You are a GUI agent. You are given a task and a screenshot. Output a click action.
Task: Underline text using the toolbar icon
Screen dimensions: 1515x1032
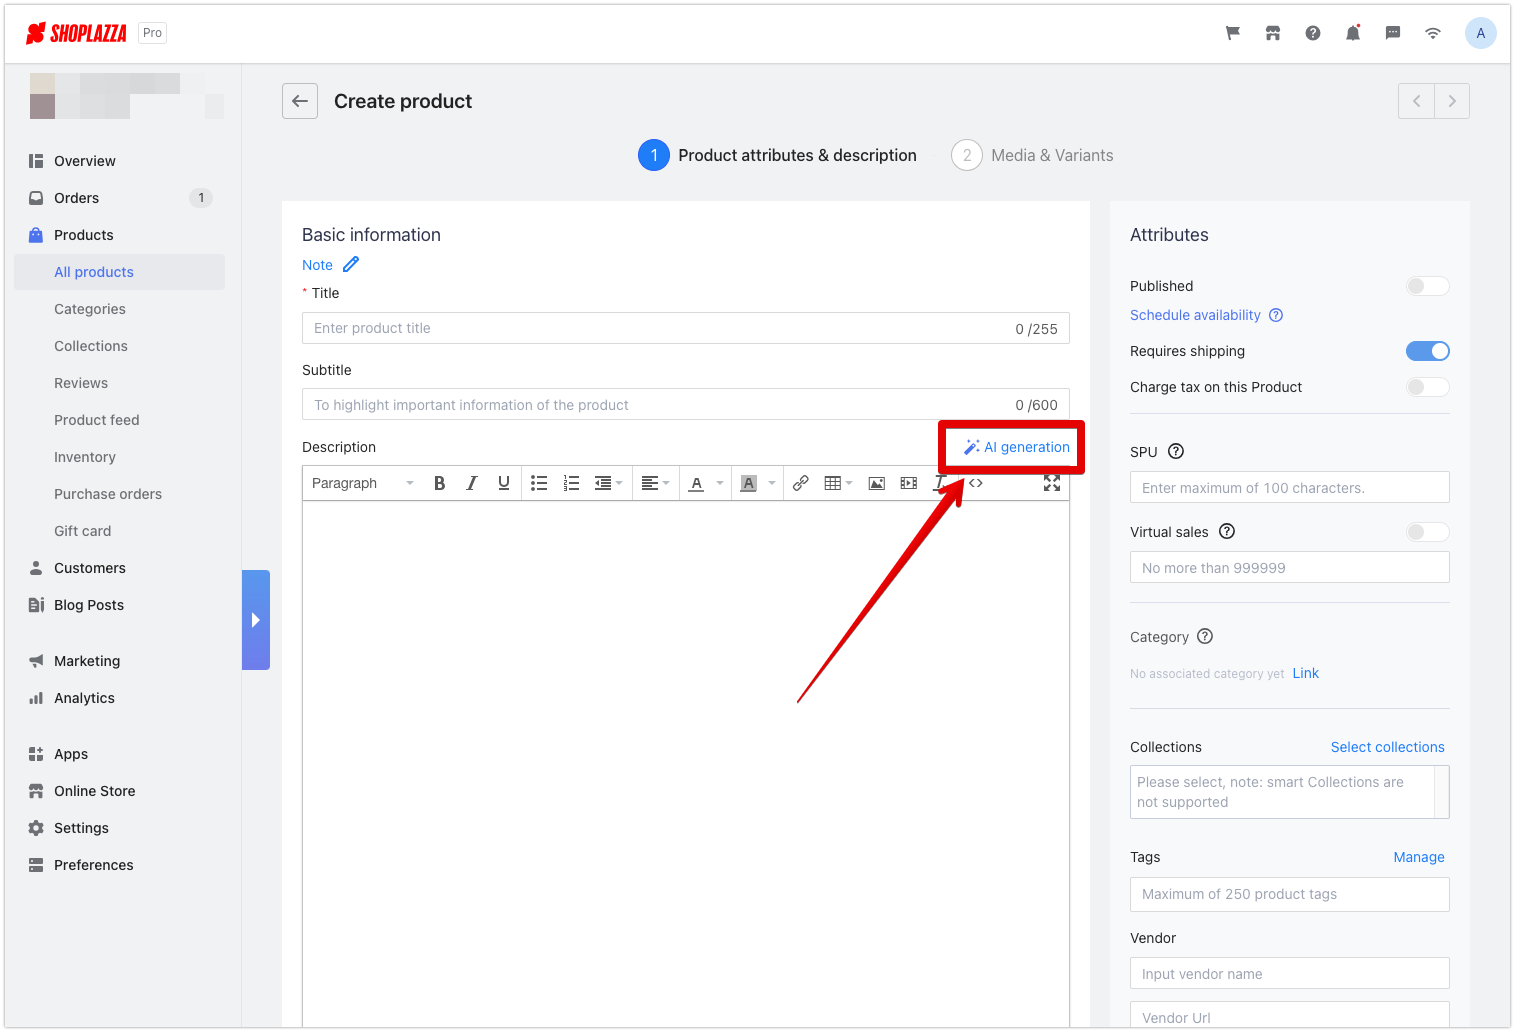(503, 483)
